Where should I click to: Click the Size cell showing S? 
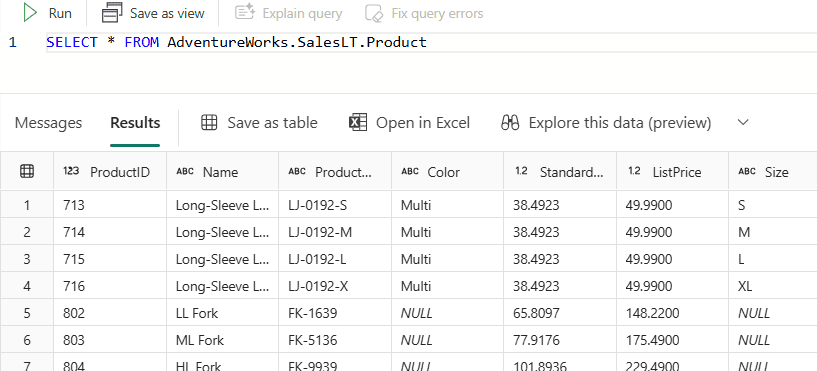pyautogui.click(x=773, y=205)
